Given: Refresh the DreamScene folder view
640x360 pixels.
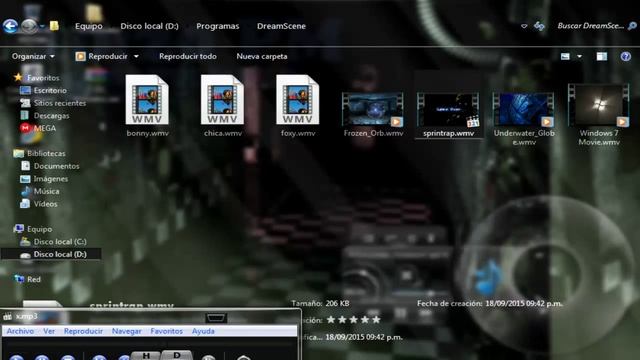Looking at the screenshot, I should click(539, 26).
